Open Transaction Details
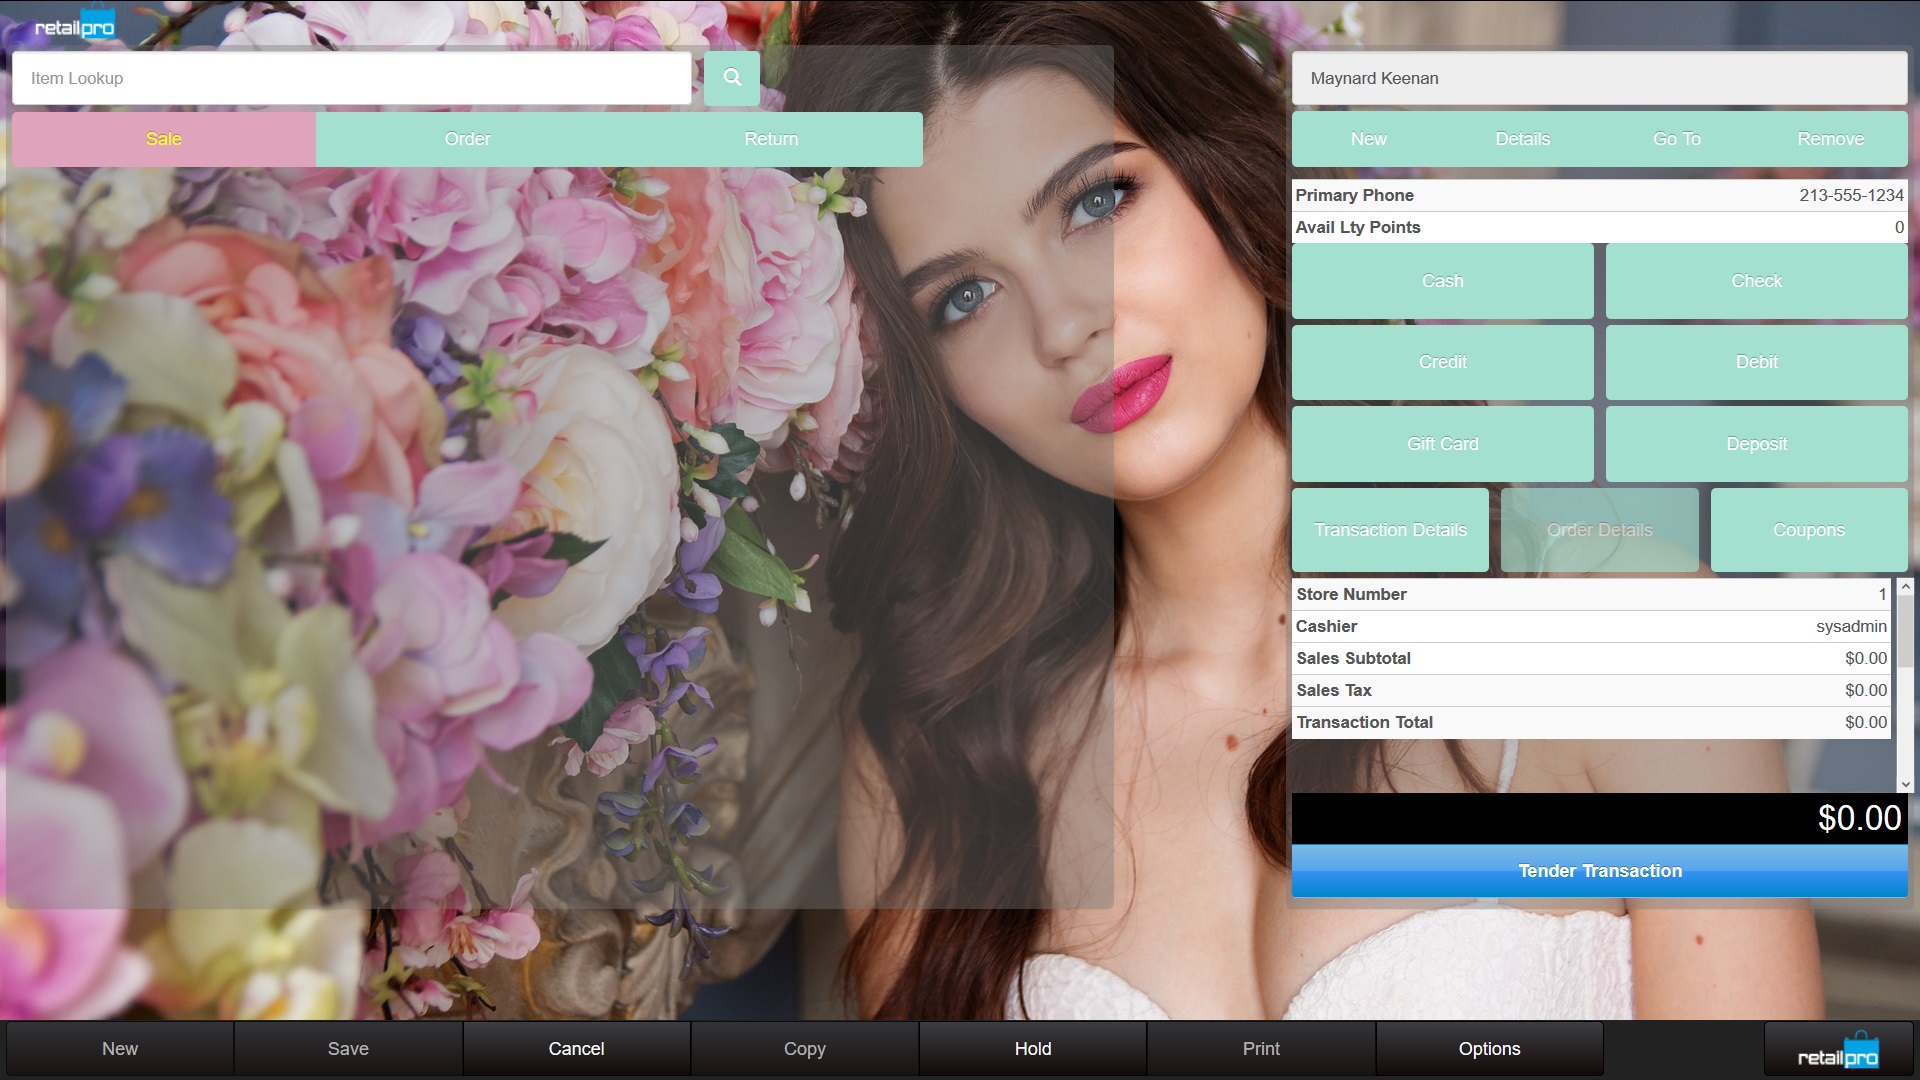Screen dimensions: 1920x1080 (x=1390, y=530)
